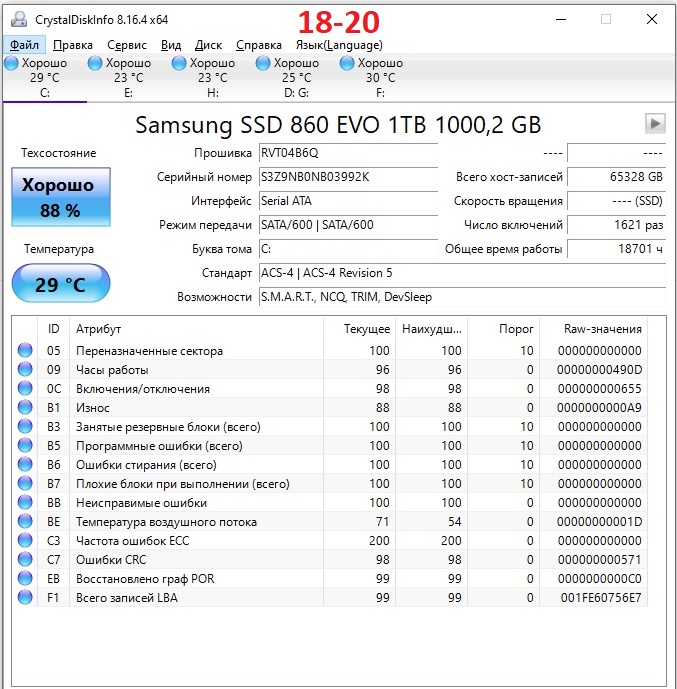Click status orb for Программные ошибки row
The width and height of the screenshot is (677, 689).
coord(25,445)
